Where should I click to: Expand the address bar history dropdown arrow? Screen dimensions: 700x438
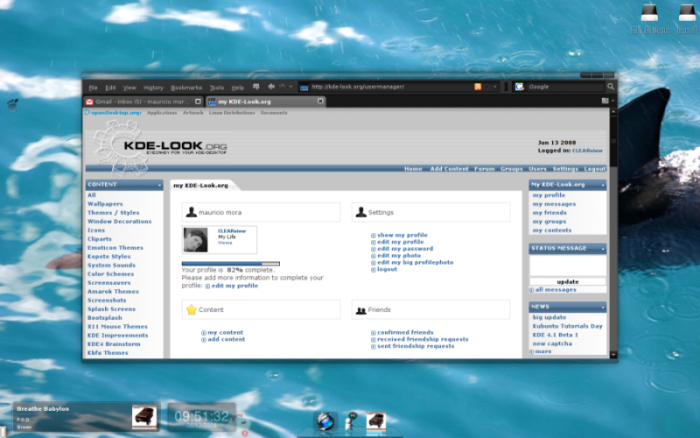(x=495, y=87)
